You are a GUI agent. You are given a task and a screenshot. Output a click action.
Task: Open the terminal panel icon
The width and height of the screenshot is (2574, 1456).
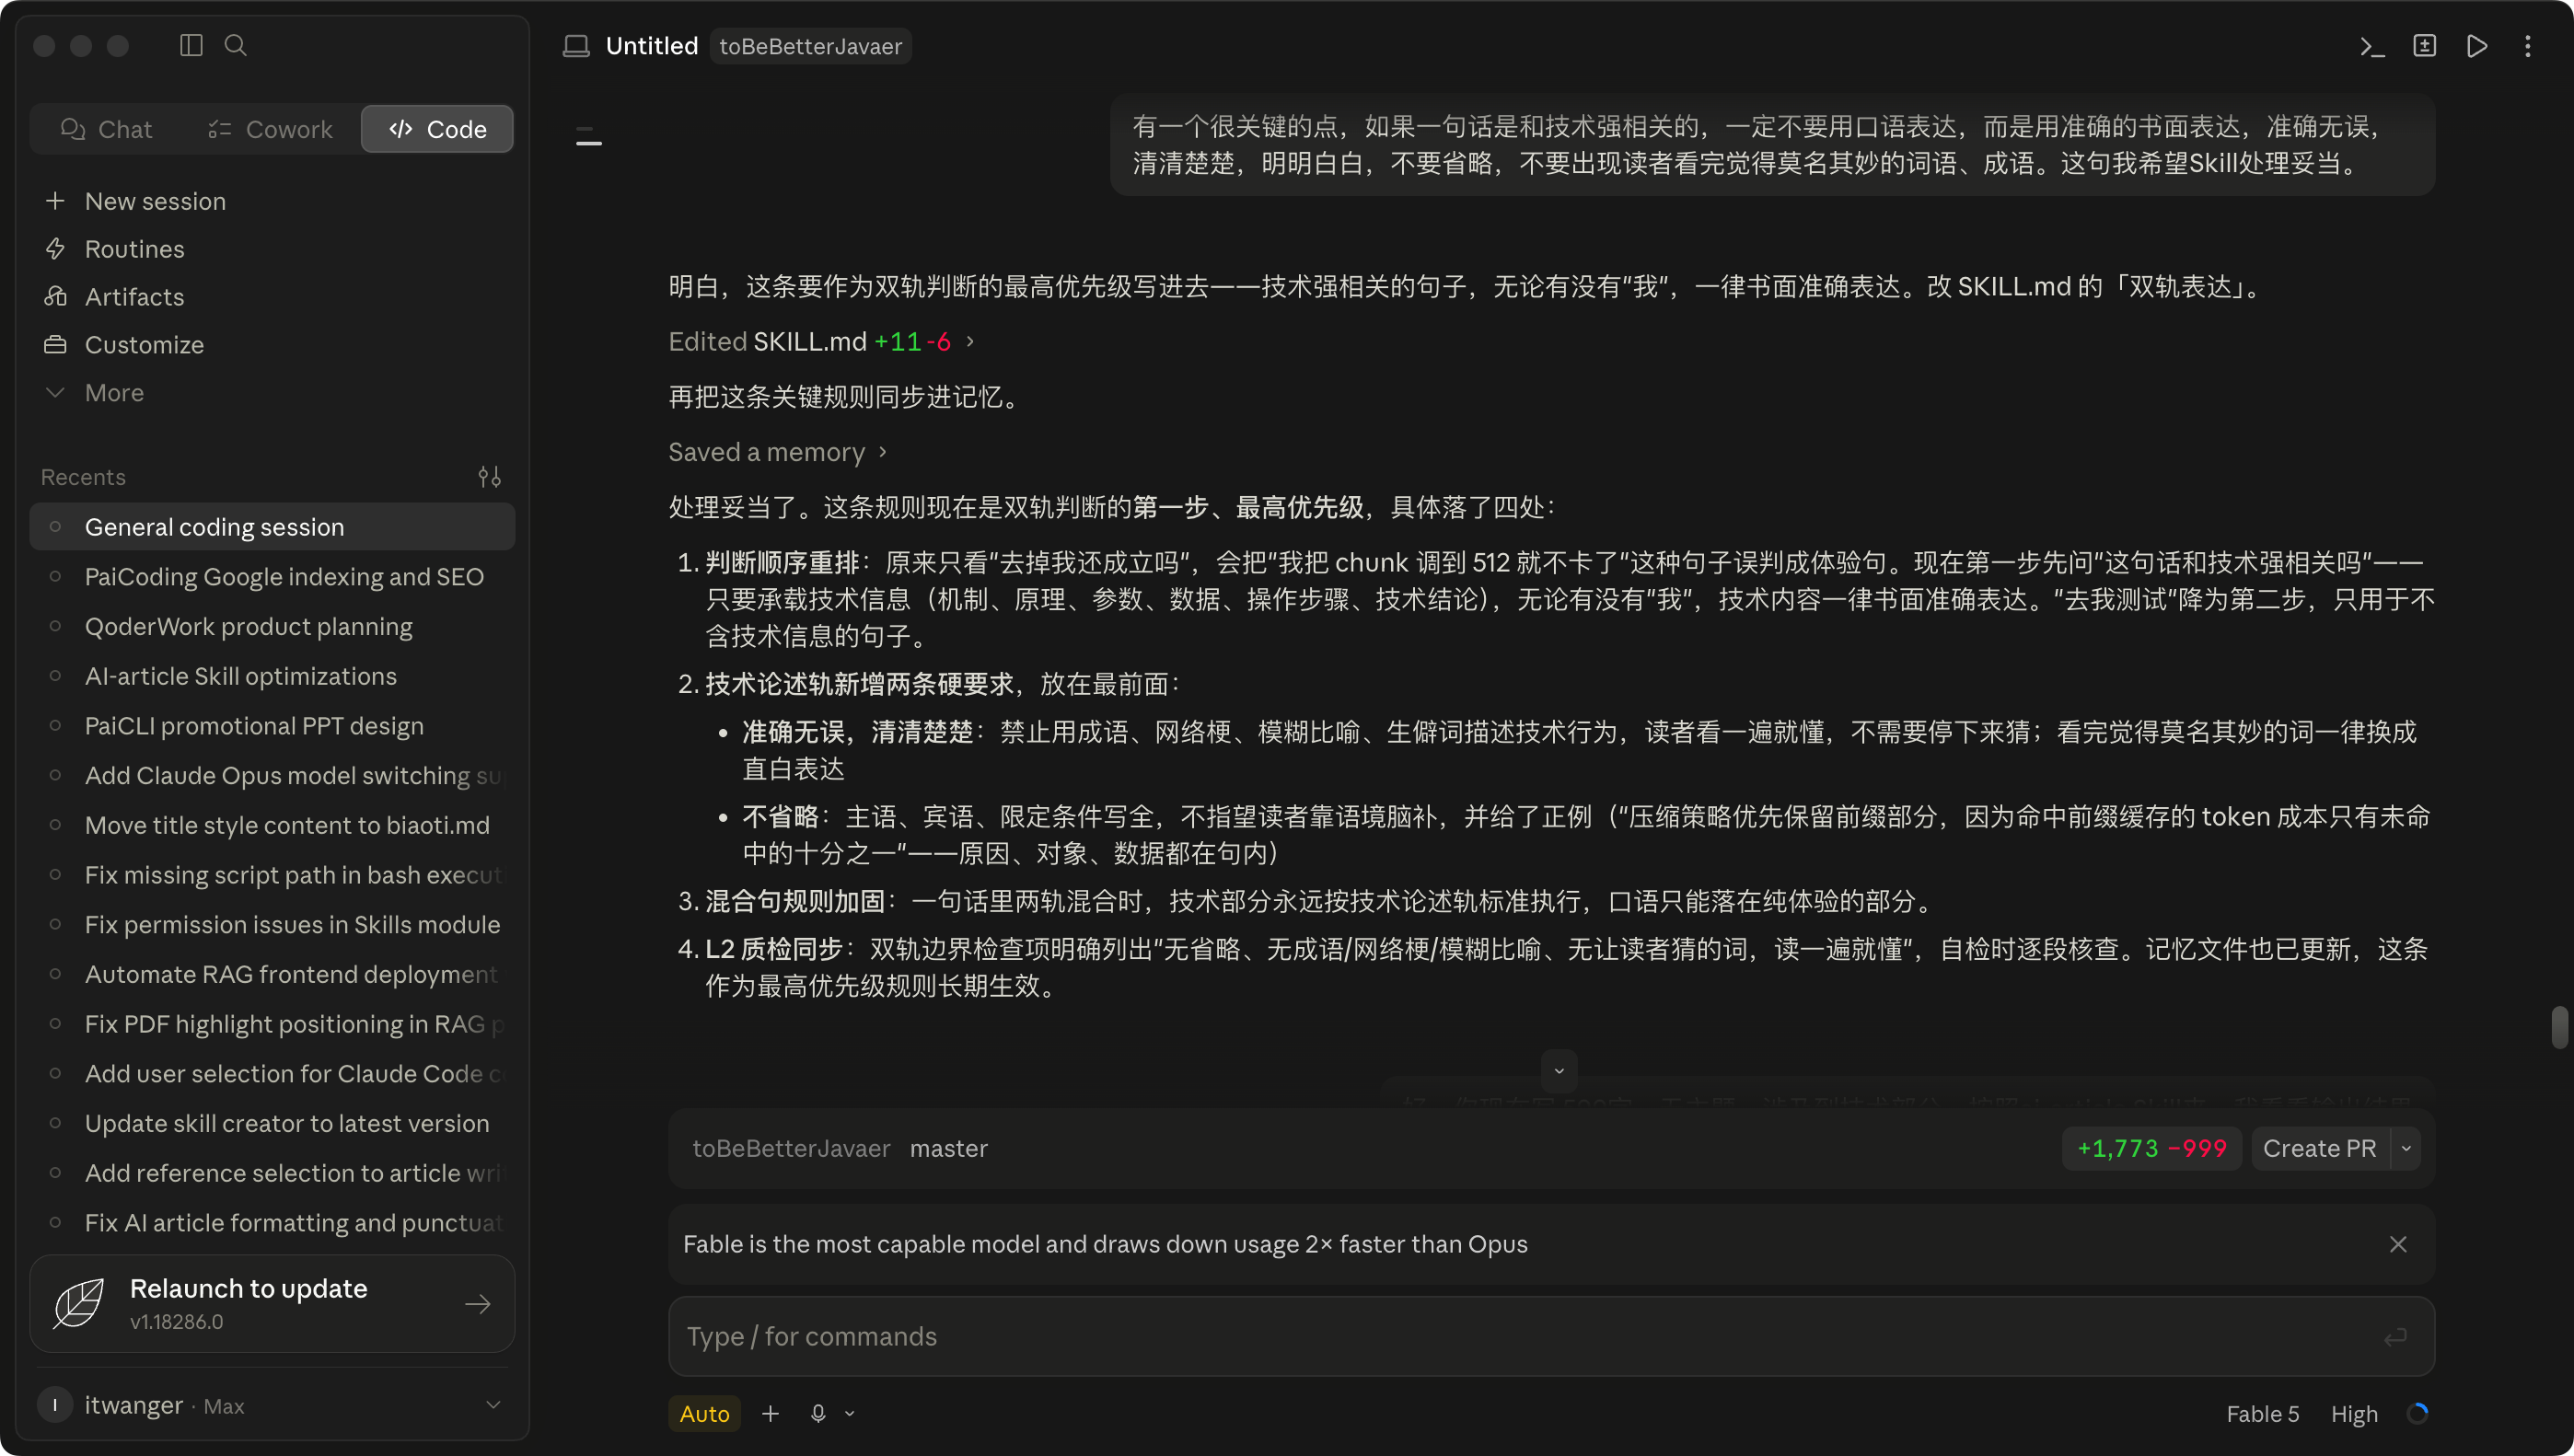pos(2372,46)
